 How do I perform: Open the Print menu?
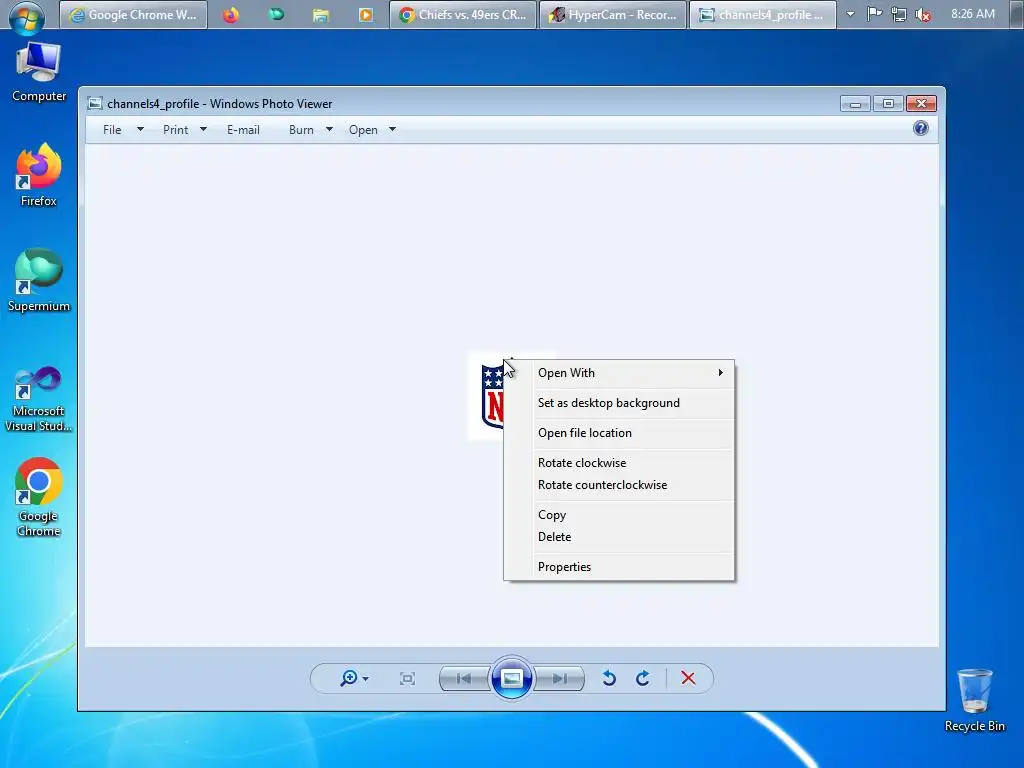tap(176, 130)
